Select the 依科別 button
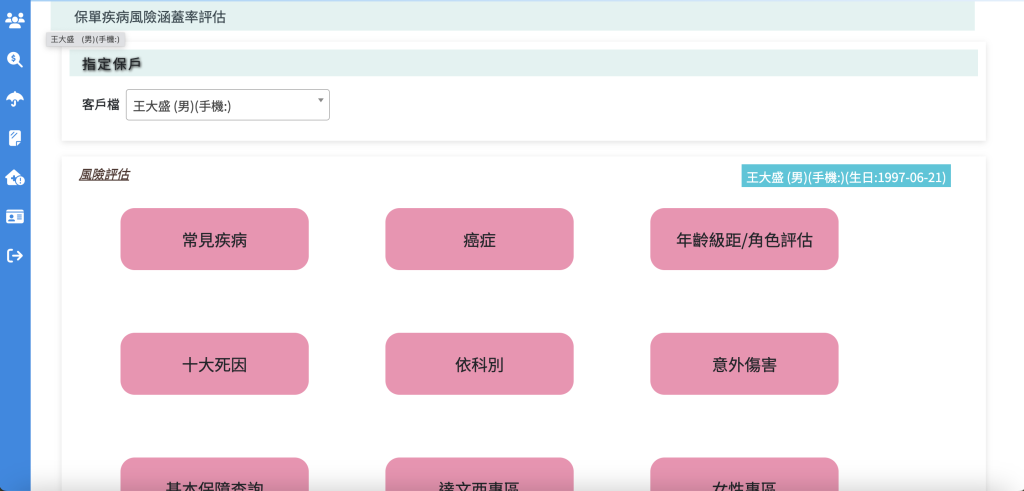This screenshot has width=1024, height=491. pyautogui.click(x=479, y=364)
